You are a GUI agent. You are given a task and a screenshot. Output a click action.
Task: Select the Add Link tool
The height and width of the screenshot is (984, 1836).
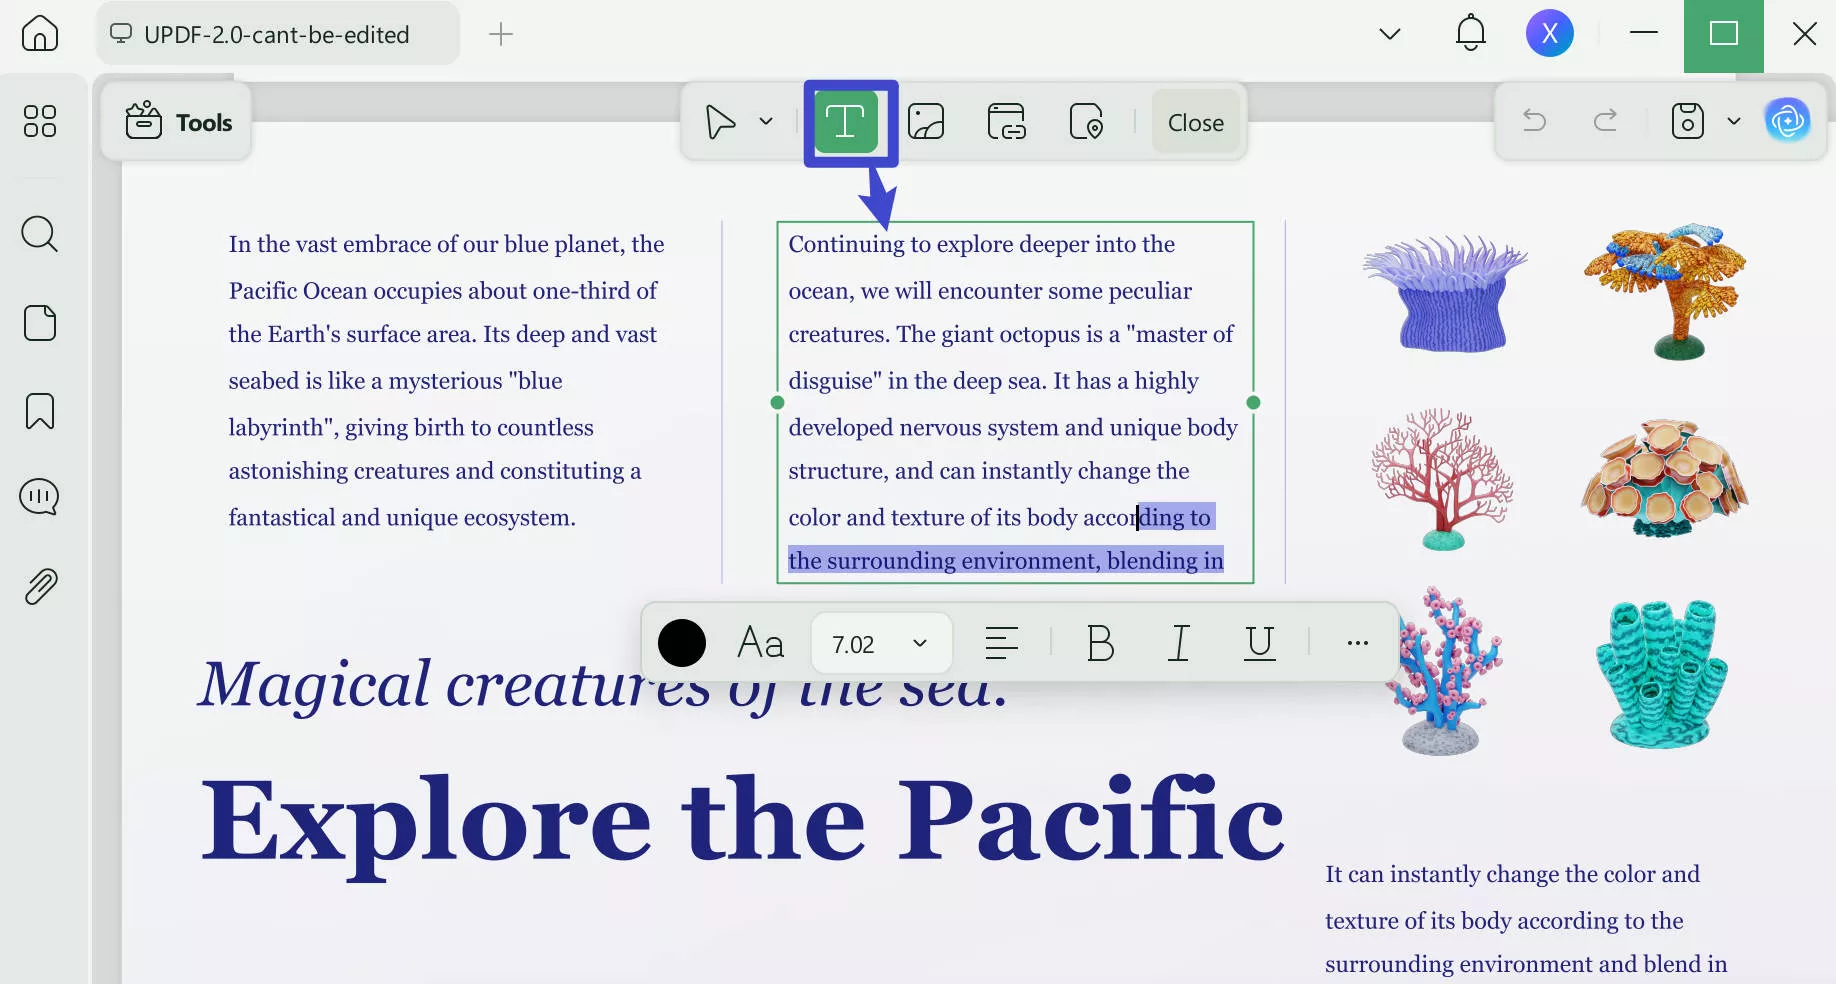click(1007, 121)
